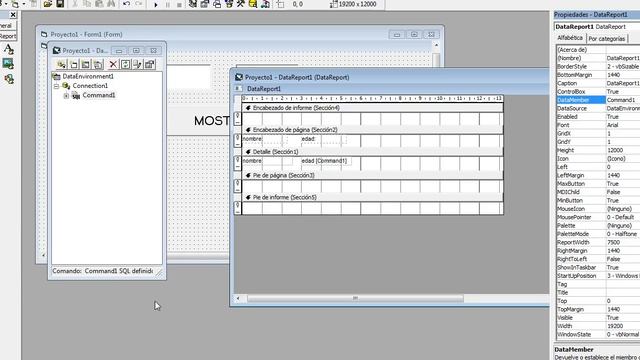Screen dimensions: 640x360
Task: Select the third toolbox control below RptImage
Action: click(9, 79)
